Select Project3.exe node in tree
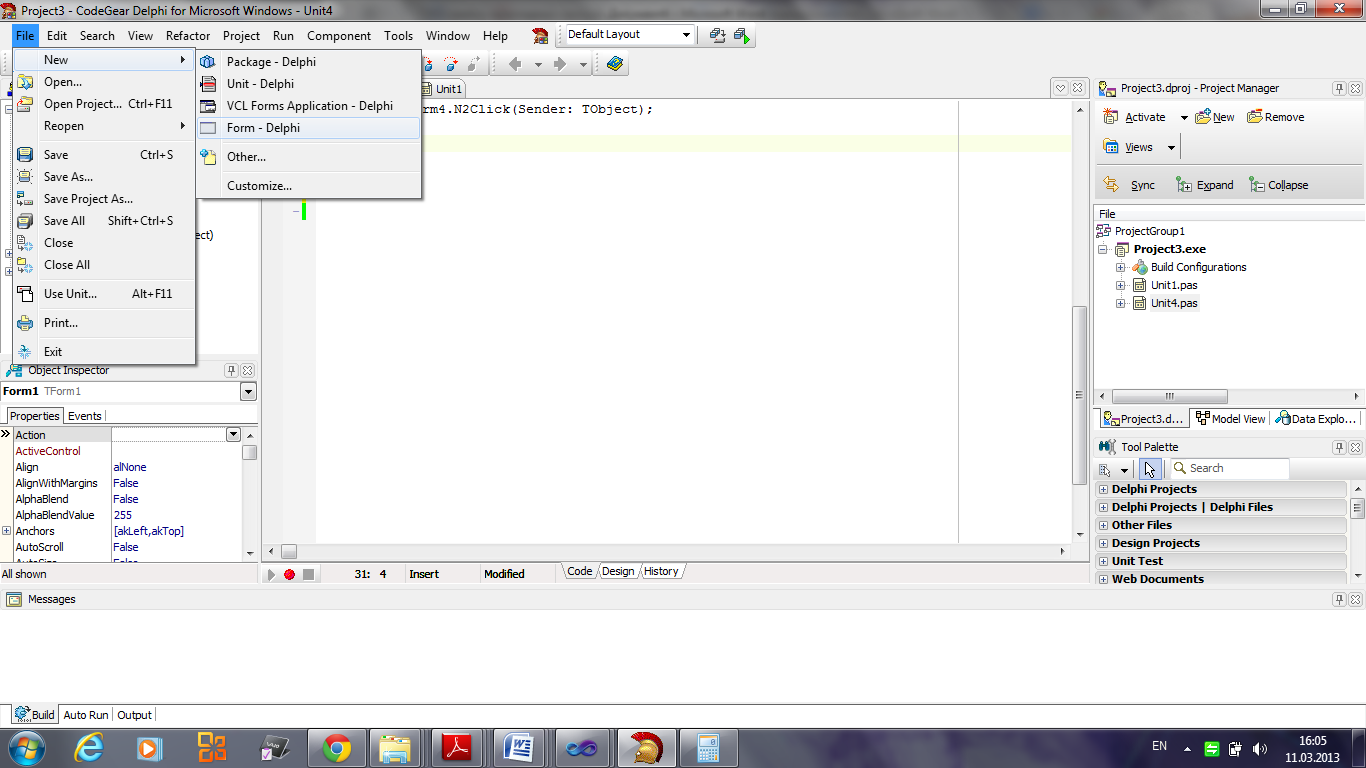This screenshot has height=768, width=1366. click(x=1169, y=249)
